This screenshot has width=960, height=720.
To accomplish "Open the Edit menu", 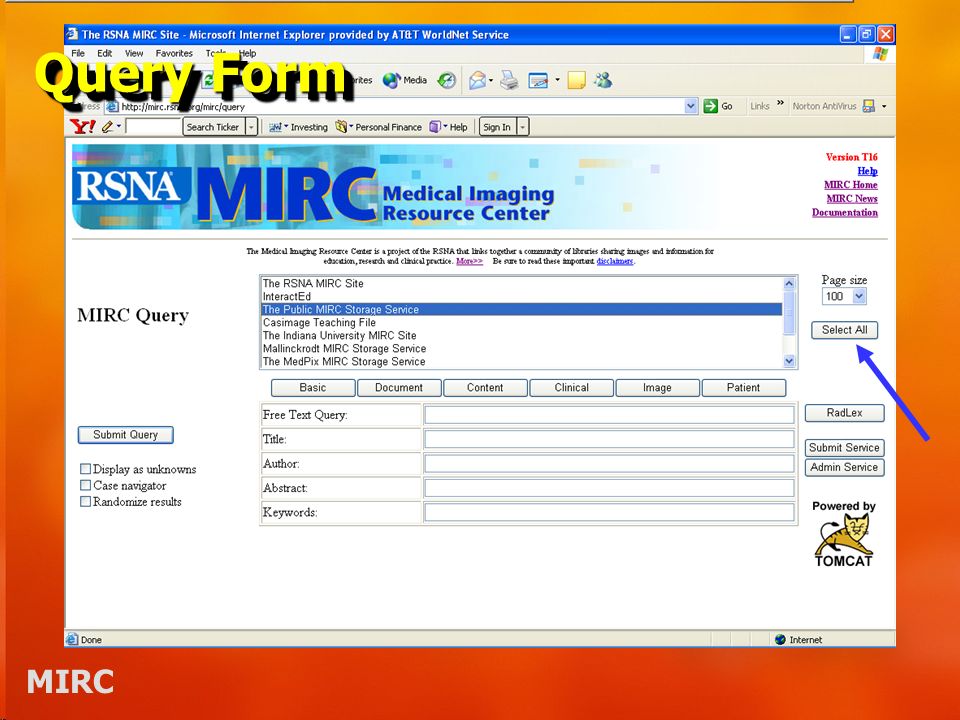I will tap(105, 53).
